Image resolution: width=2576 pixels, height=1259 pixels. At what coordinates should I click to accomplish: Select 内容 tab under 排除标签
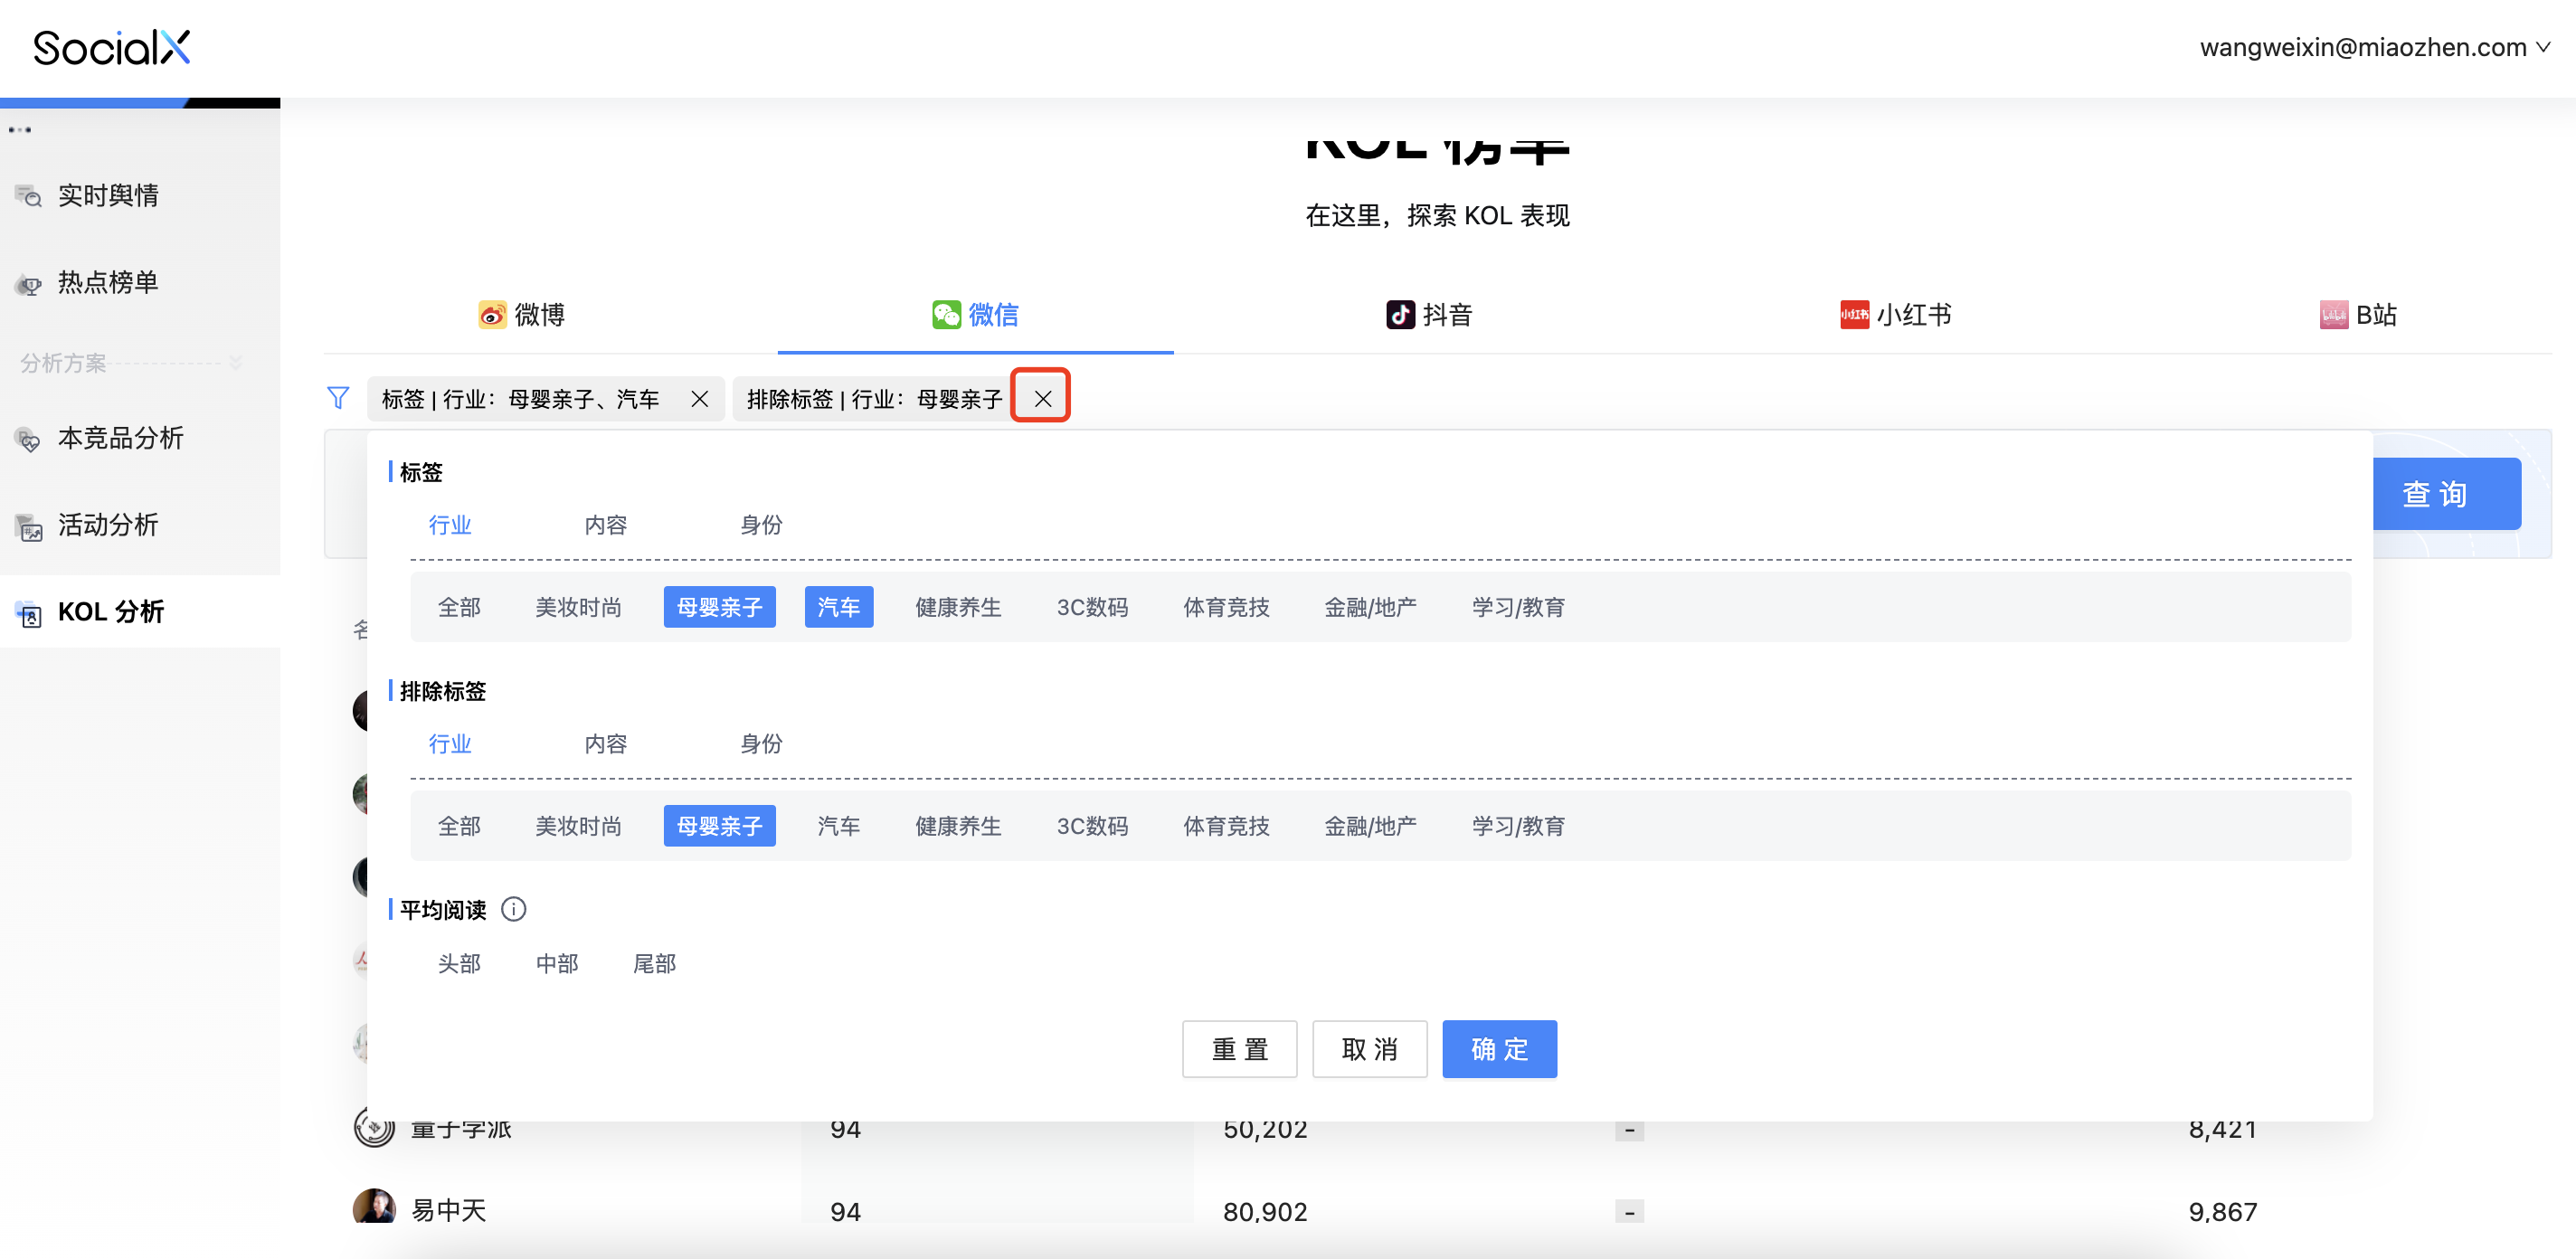pyautogui.click(x=606, y=743)
